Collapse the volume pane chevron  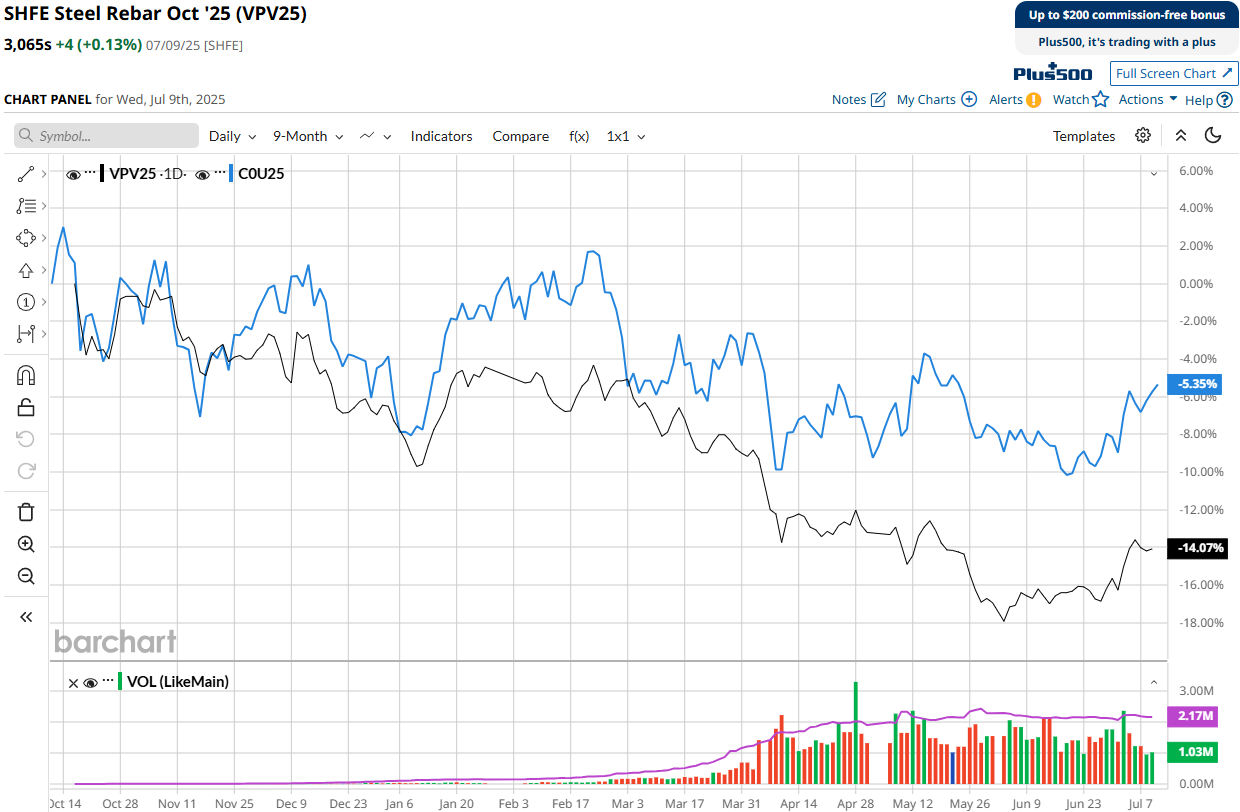[x=1154, y=682]
